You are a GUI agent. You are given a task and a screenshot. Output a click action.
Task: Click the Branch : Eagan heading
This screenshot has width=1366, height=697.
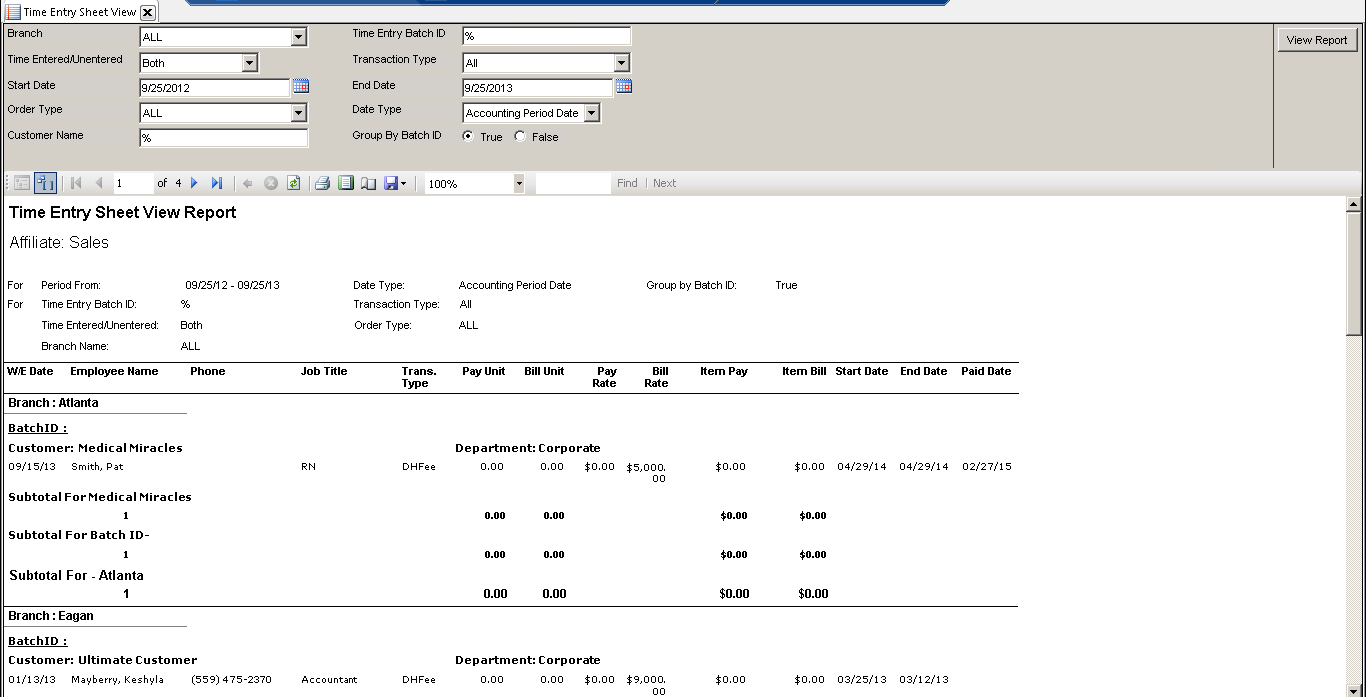pyautogui.click(x=51, y=616)
